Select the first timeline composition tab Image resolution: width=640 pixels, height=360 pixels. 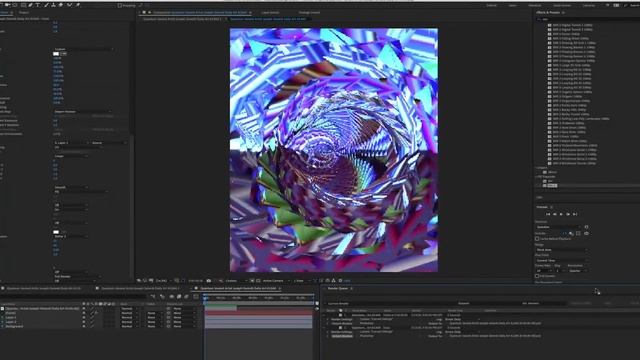point(44,289)
